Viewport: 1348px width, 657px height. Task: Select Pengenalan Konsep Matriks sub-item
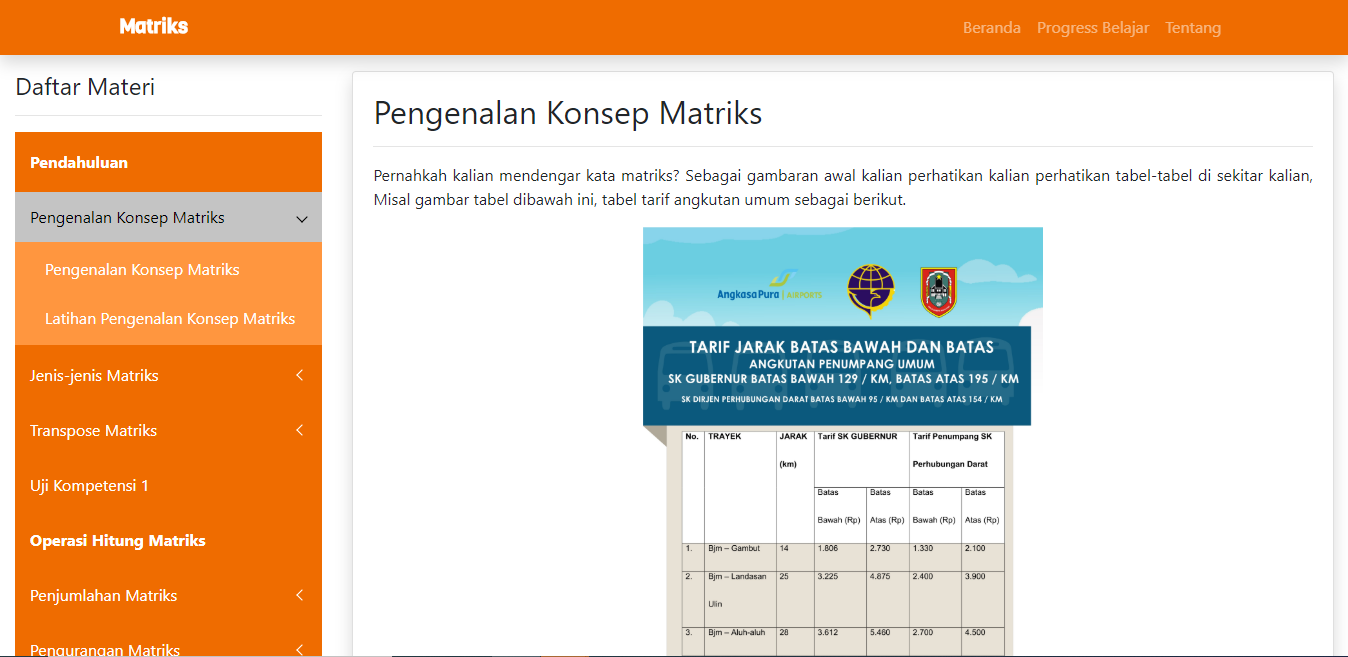(142, 270)
